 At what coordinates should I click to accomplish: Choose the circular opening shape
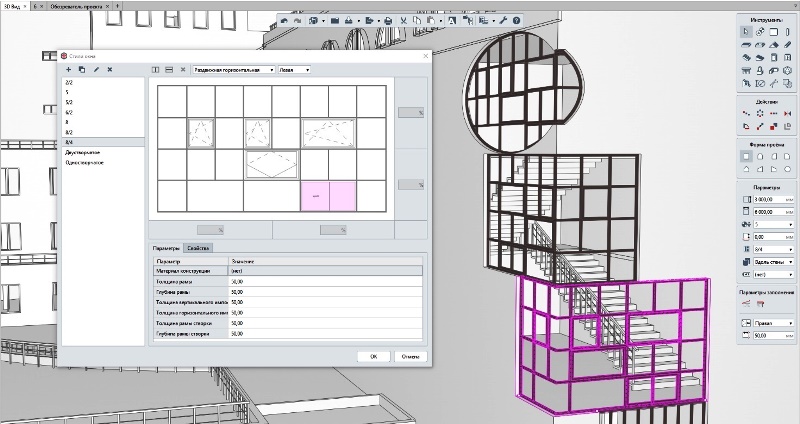pos(787,169)
